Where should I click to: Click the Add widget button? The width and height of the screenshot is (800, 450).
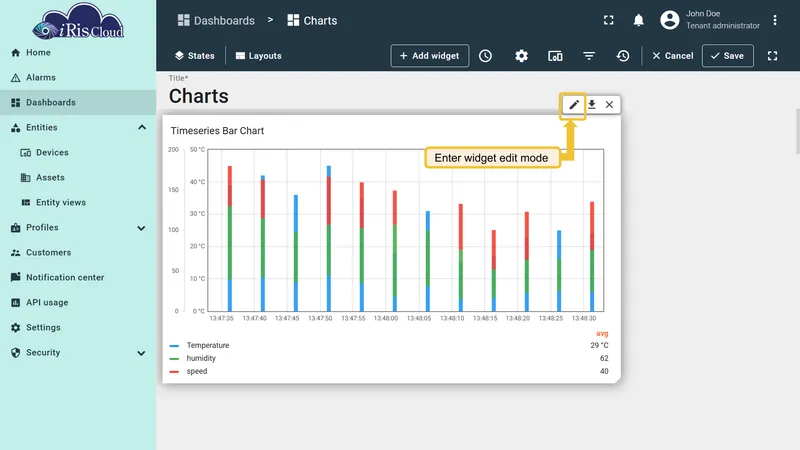tap(430, 56)
